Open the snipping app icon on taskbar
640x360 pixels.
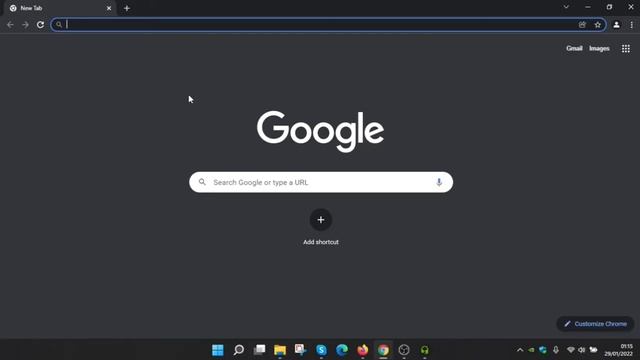click(x=301, y=350)
